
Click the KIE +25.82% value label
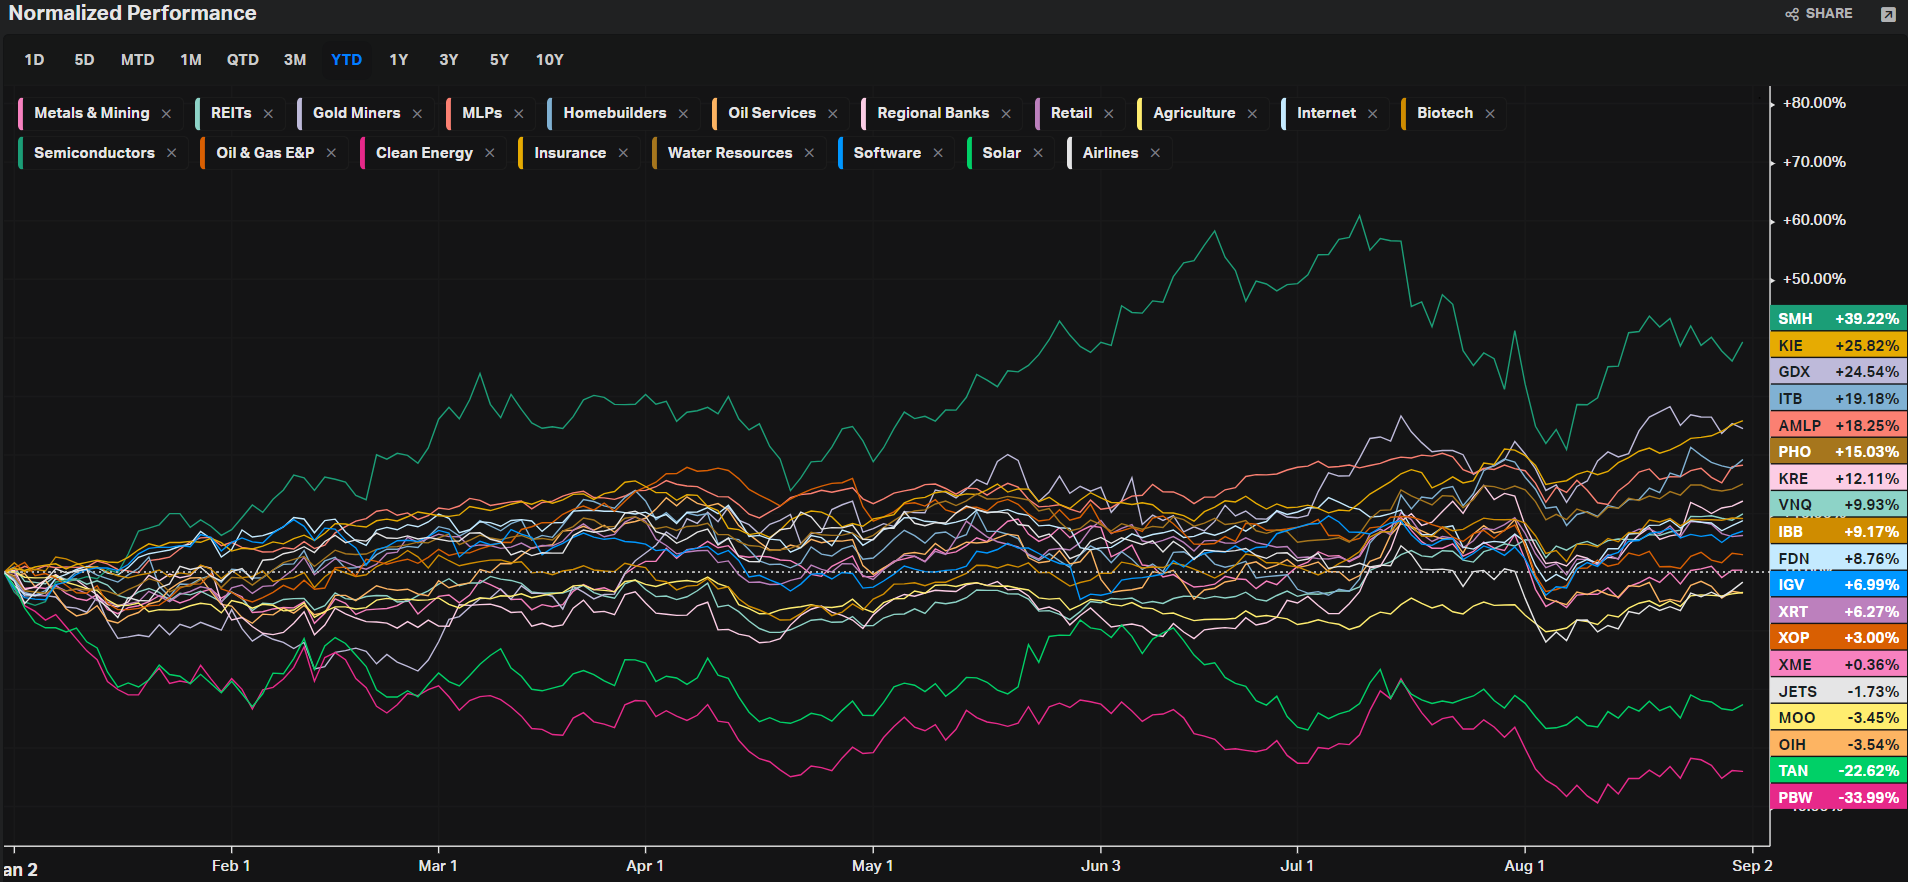coord(1838,346)
